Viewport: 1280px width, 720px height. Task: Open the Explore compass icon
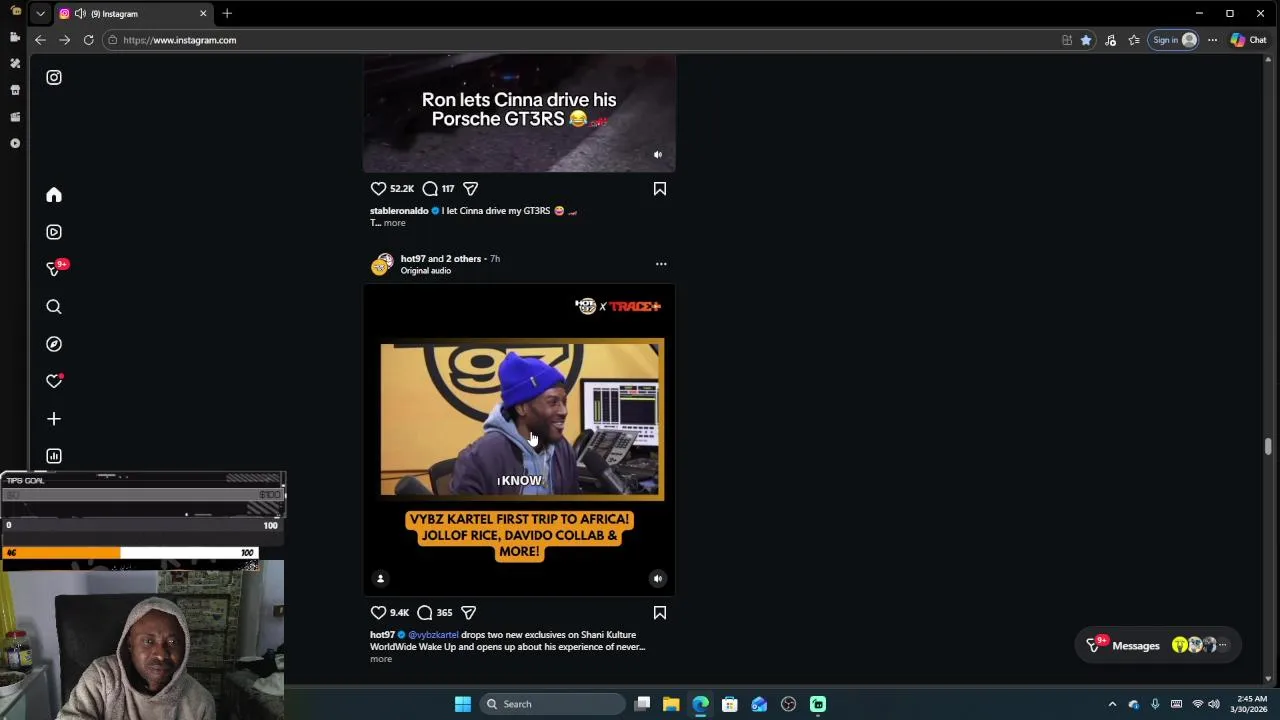[x=54, y=344]
